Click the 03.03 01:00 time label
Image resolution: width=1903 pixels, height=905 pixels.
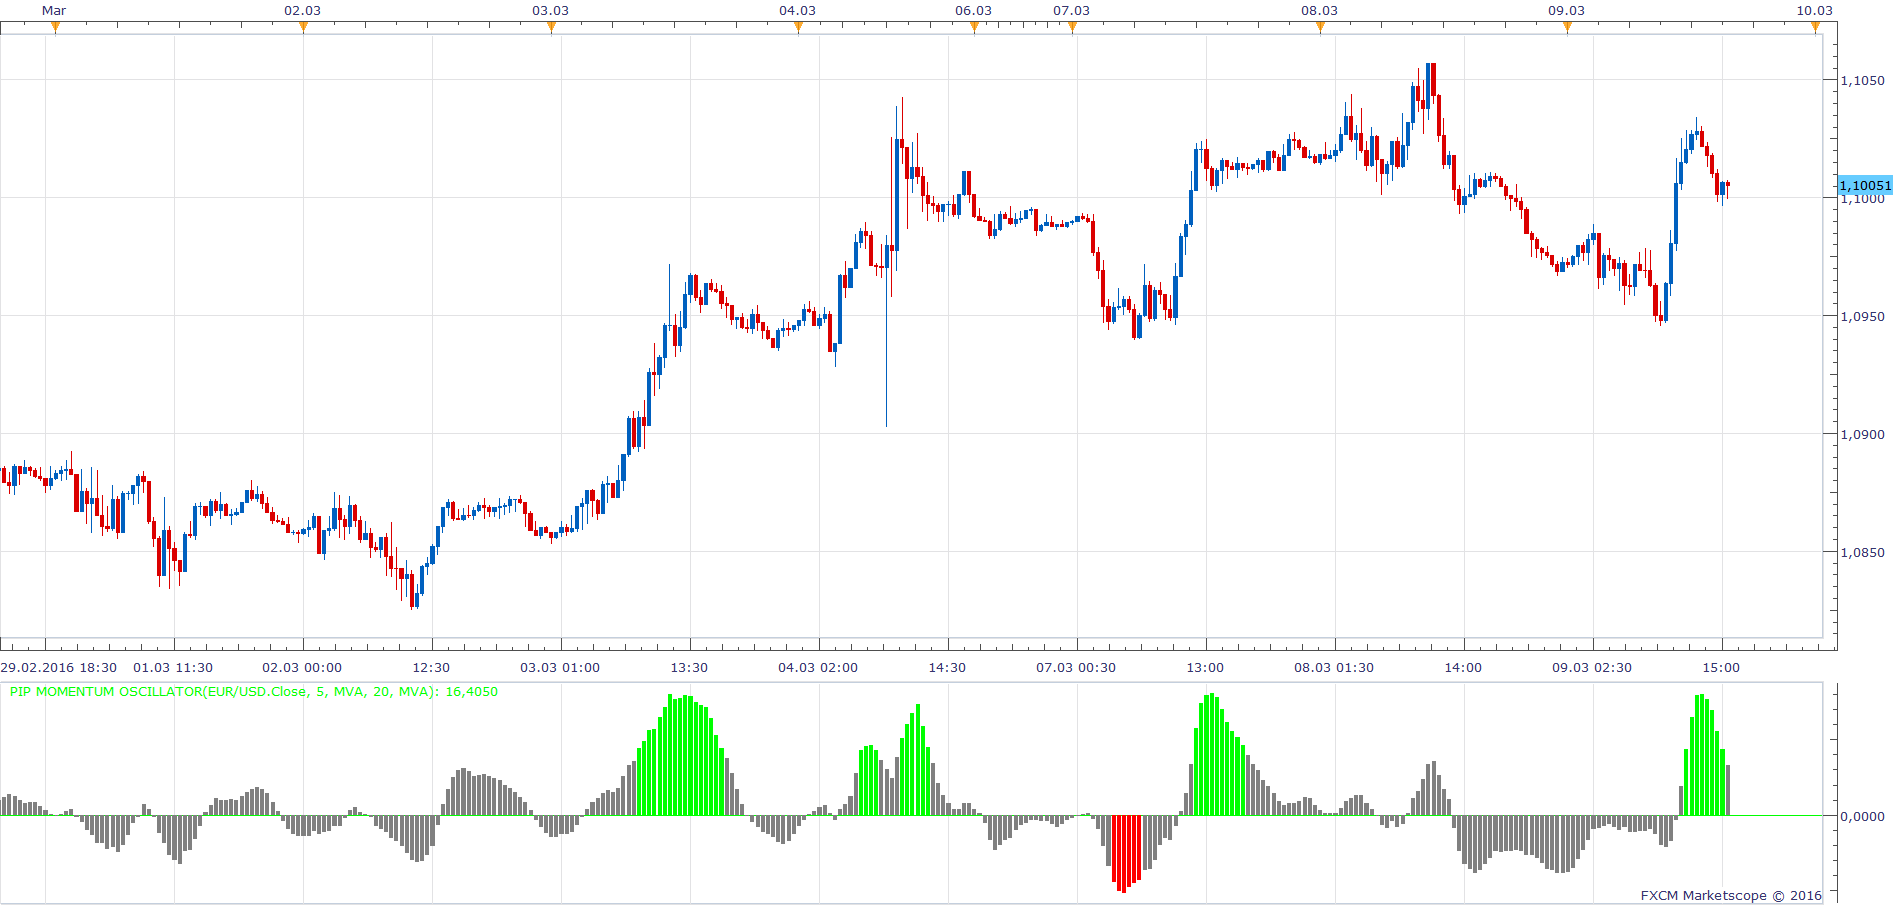pyautogui.click(x=560, y=667)
